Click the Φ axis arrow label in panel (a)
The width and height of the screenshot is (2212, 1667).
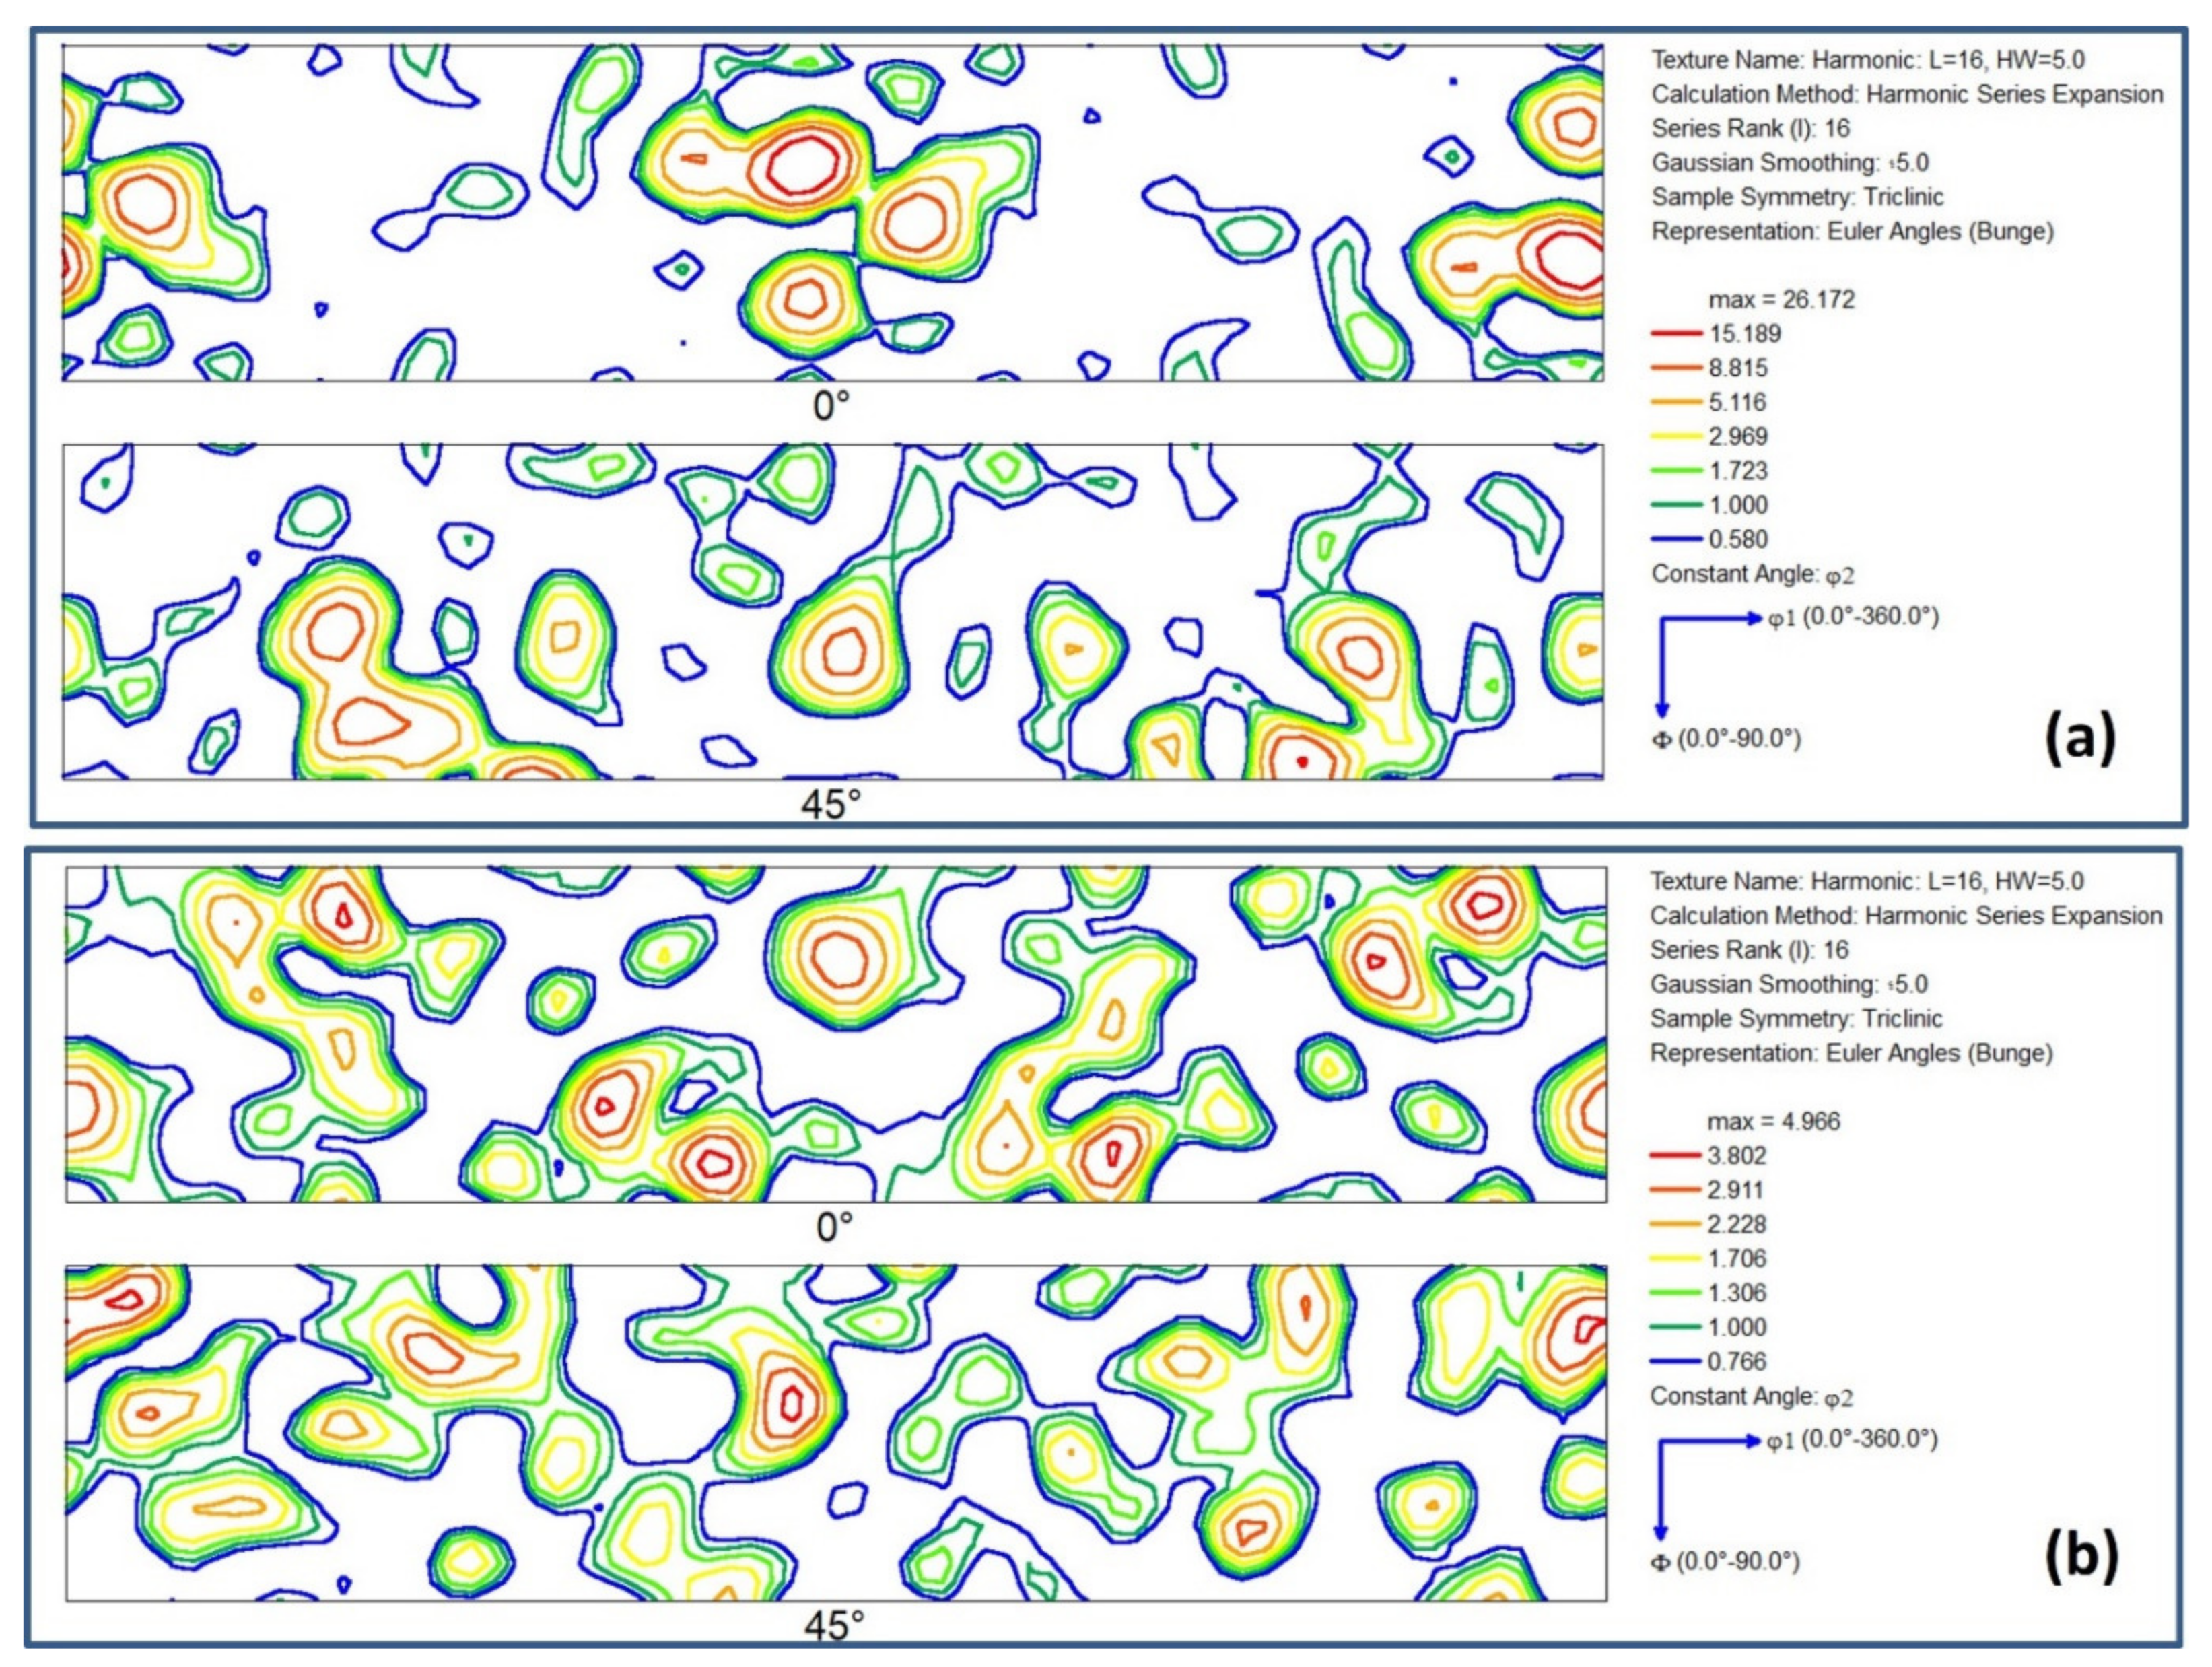pyautogui.click(x=1726, y=739)
